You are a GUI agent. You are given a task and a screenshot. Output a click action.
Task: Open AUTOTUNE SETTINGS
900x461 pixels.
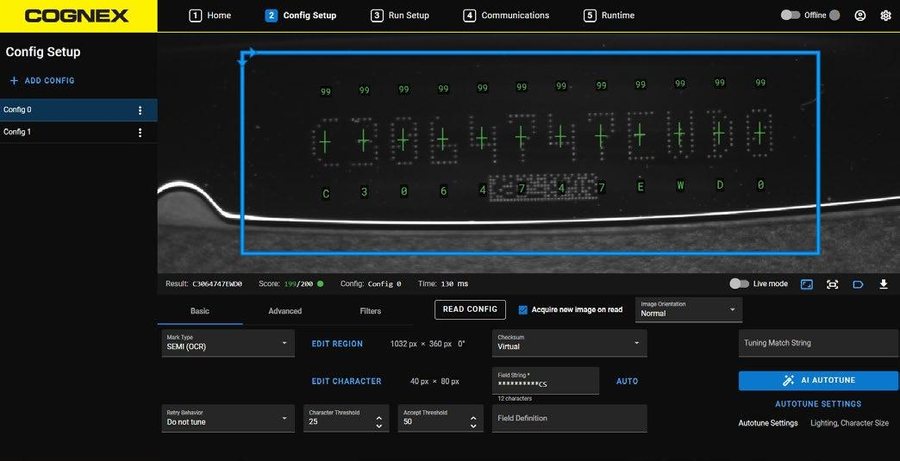(x=818, y=404)
